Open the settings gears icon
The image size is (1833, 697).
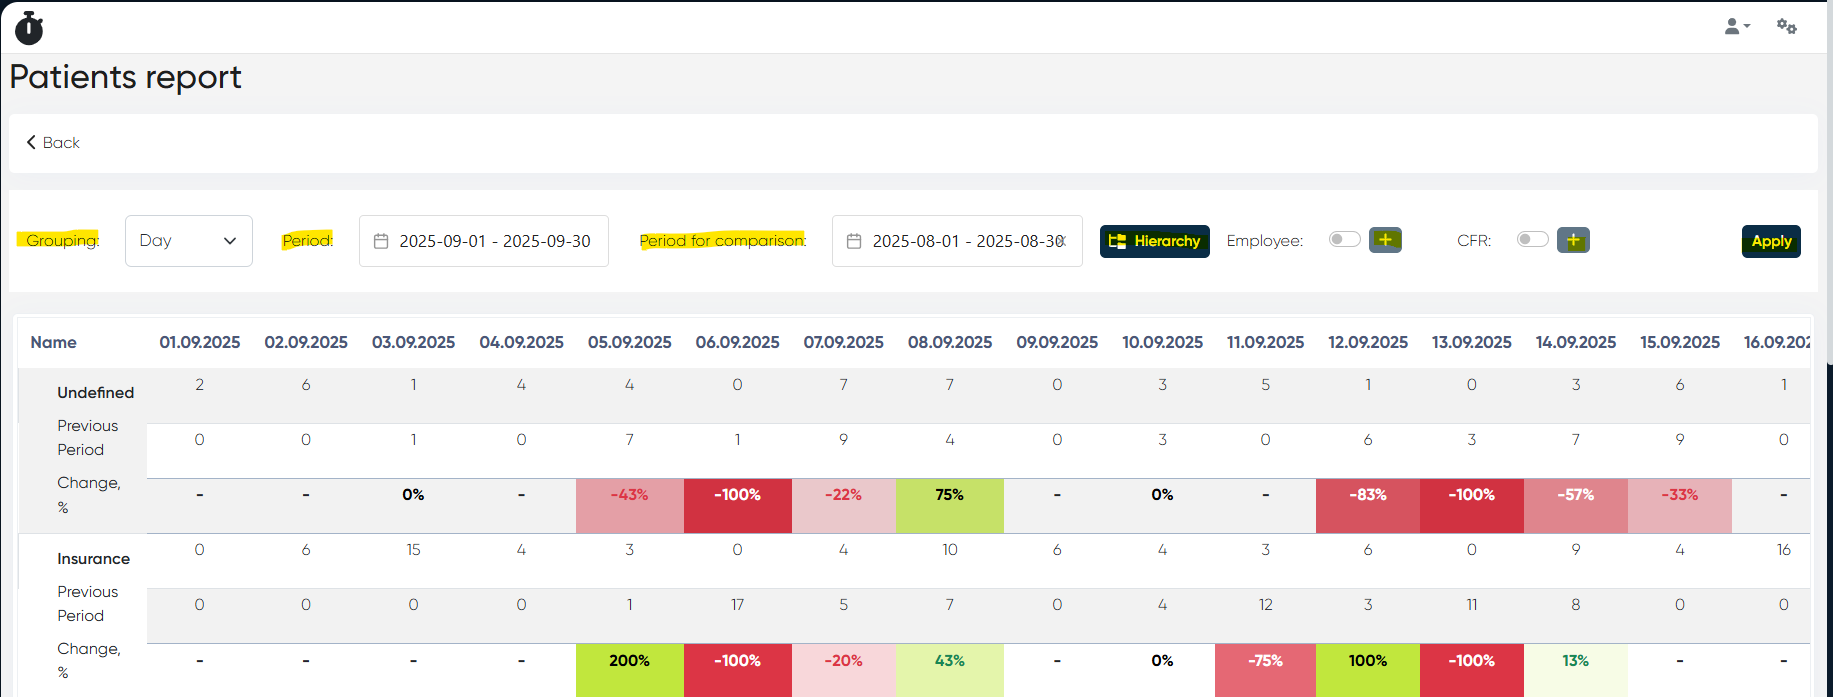click(1786, 27)
